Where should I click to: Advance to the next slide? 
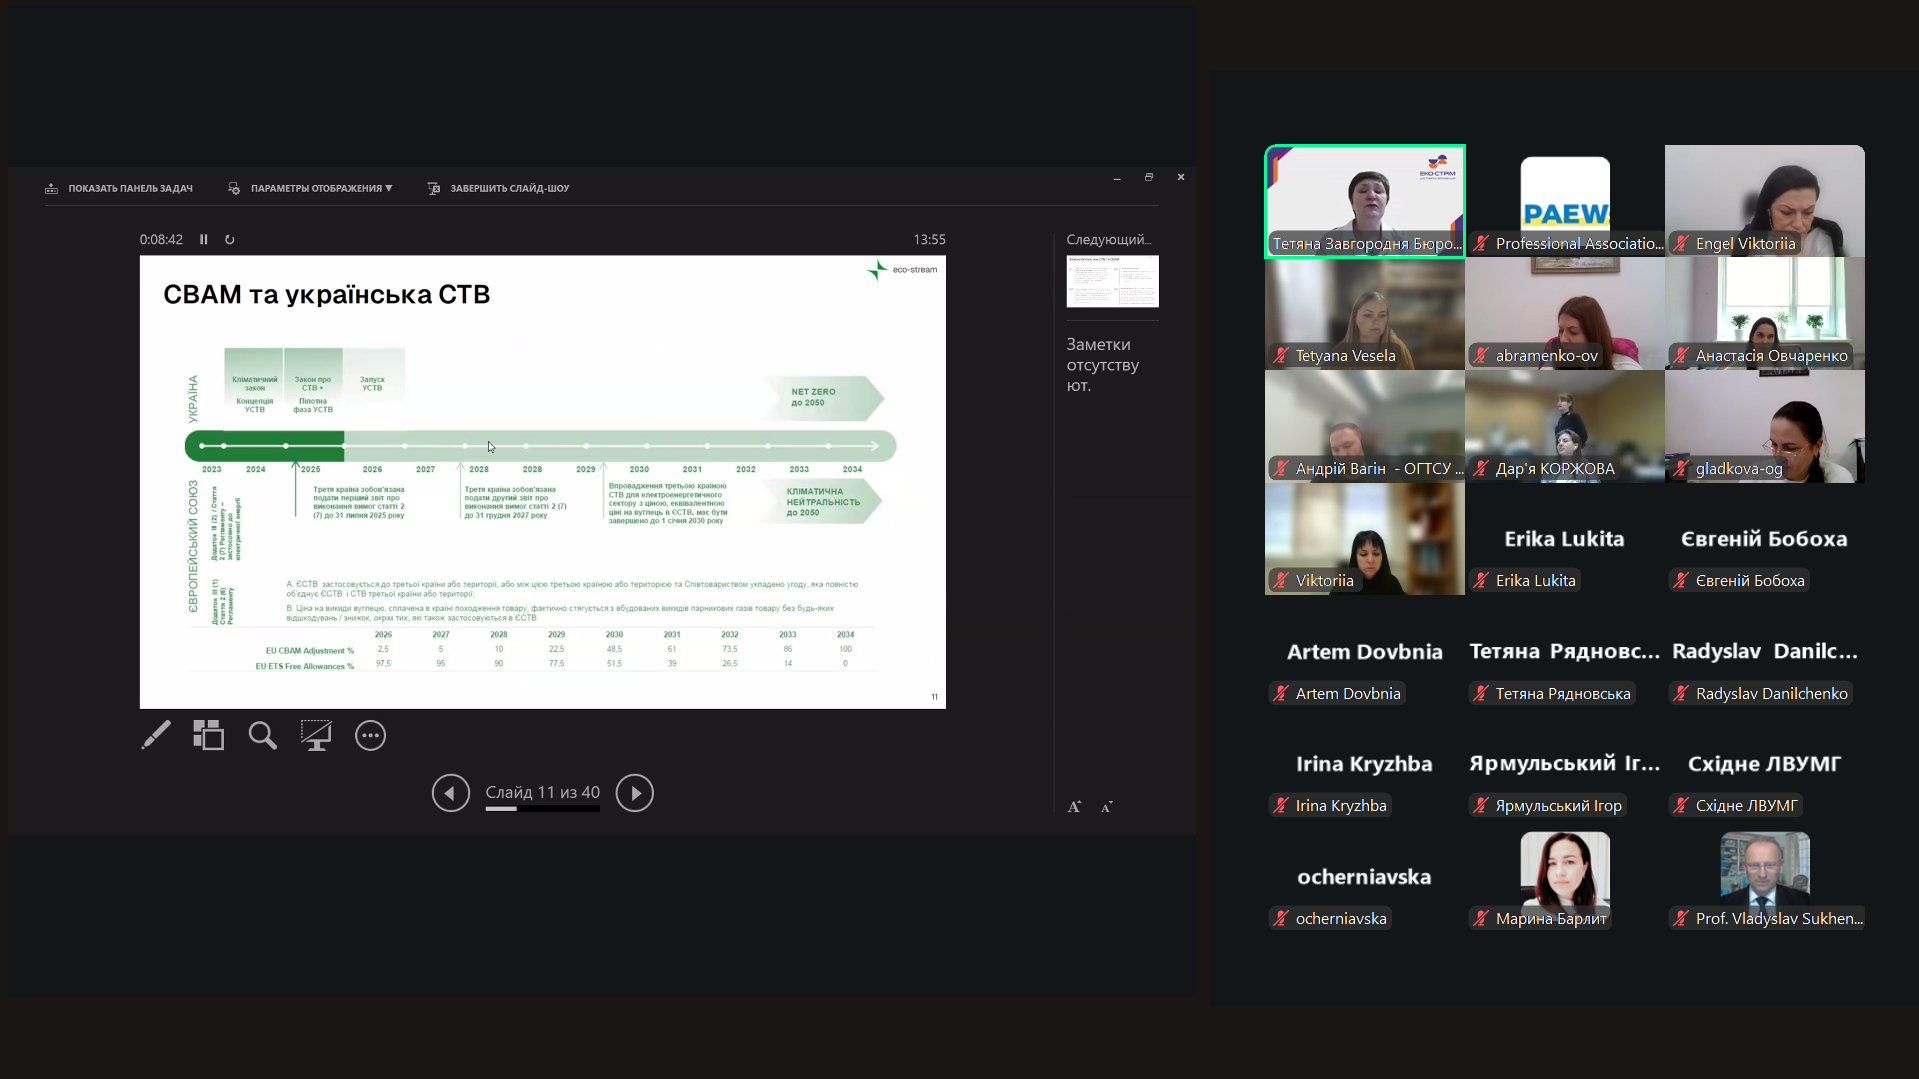(634, 793)
